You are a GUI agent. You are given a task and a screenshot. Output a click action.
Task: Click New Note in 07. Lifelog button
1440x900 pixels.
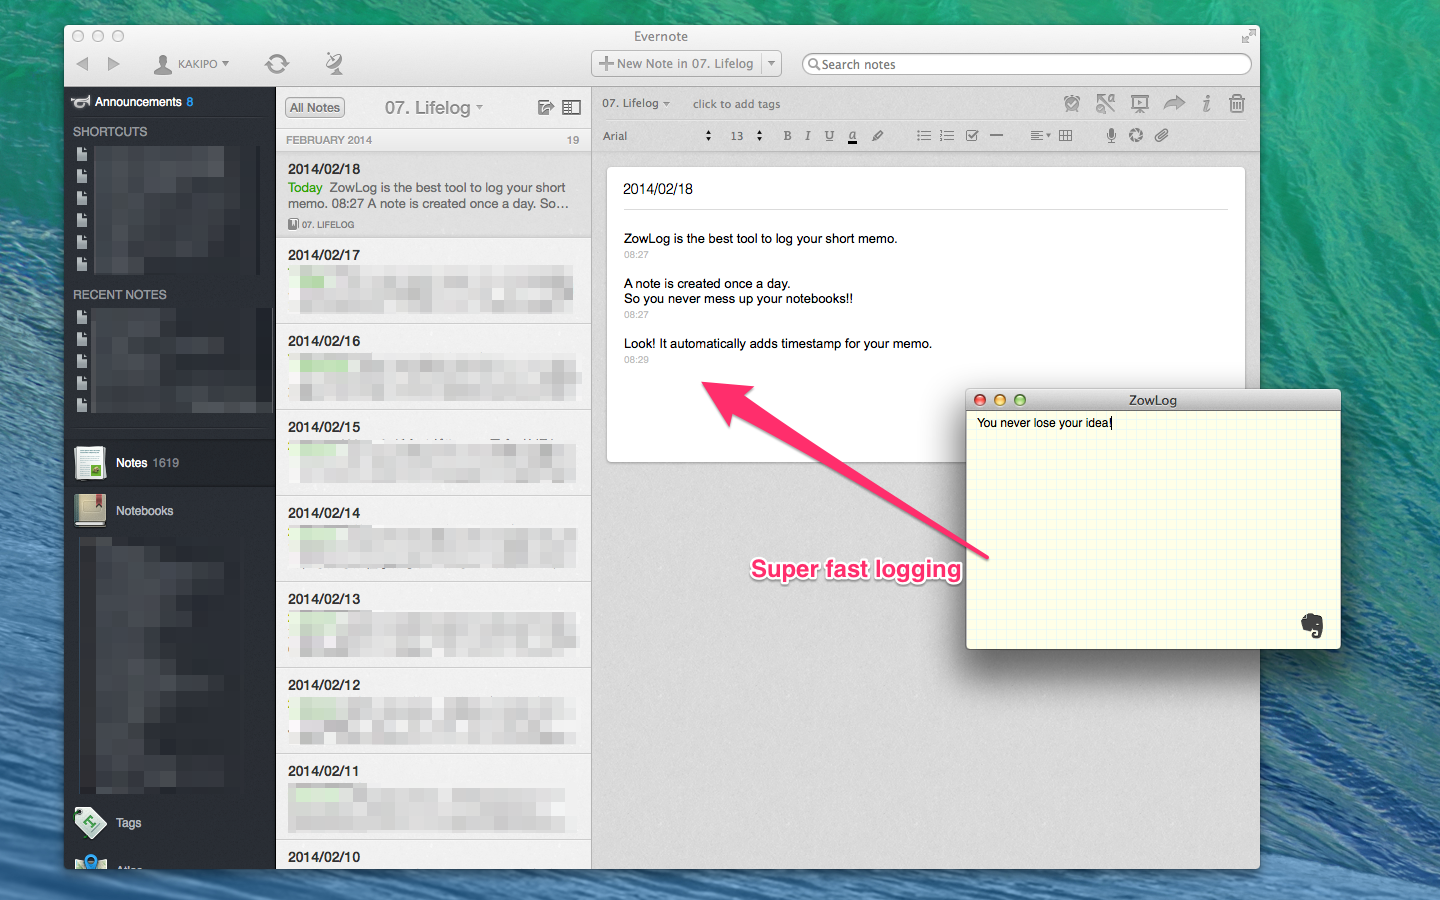pos(677,64)
